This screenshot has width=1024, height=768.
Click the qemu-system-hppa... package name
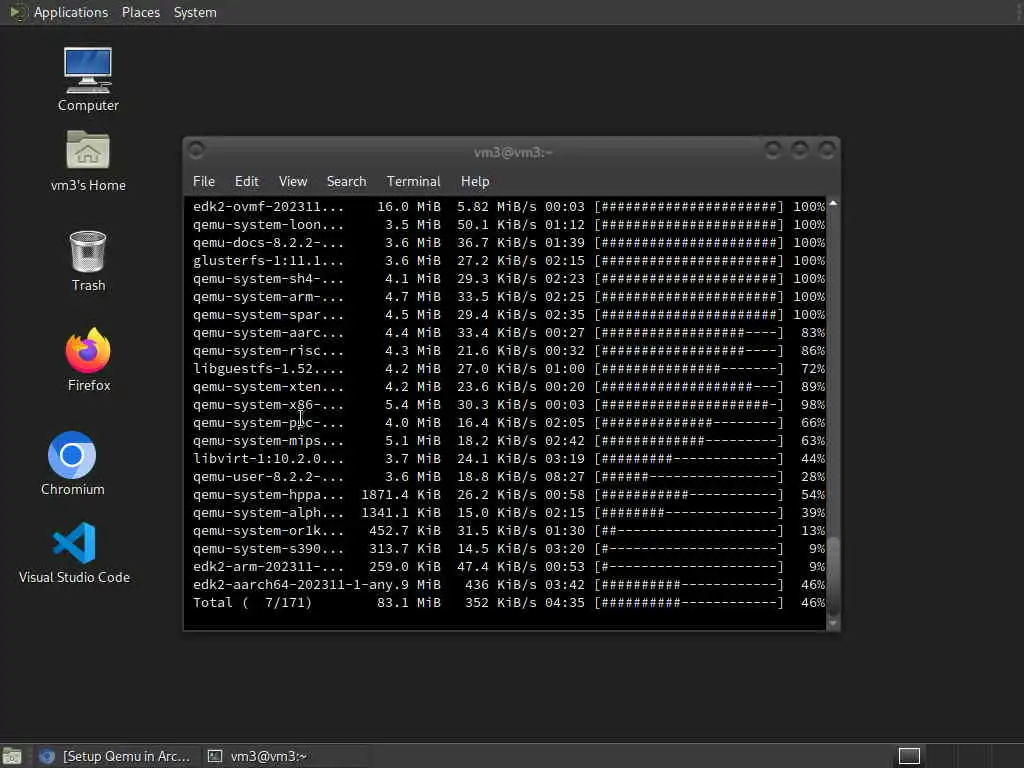click(x=268, y=495)
